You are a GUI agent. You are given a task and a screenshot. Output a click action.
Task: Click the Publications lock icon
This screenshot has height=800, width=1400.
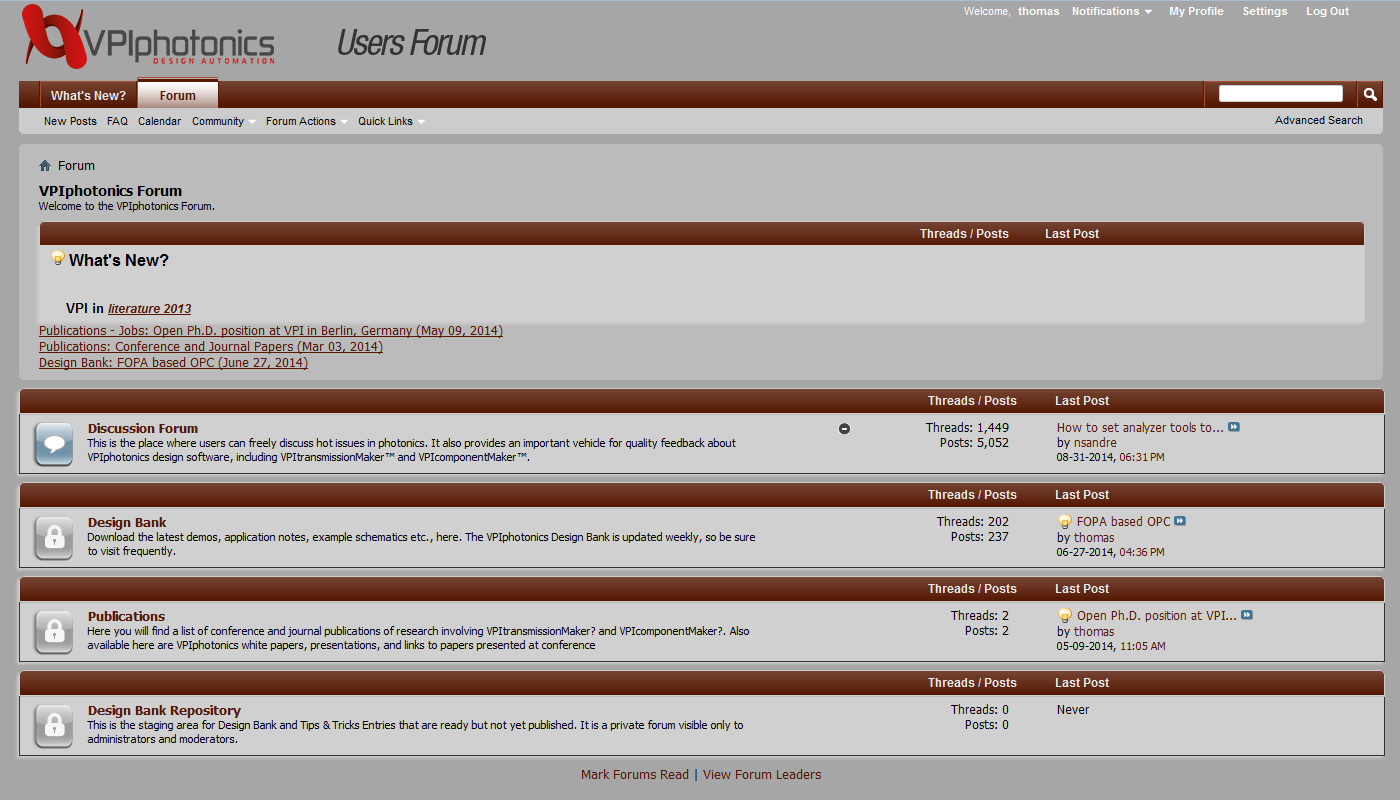54,632
